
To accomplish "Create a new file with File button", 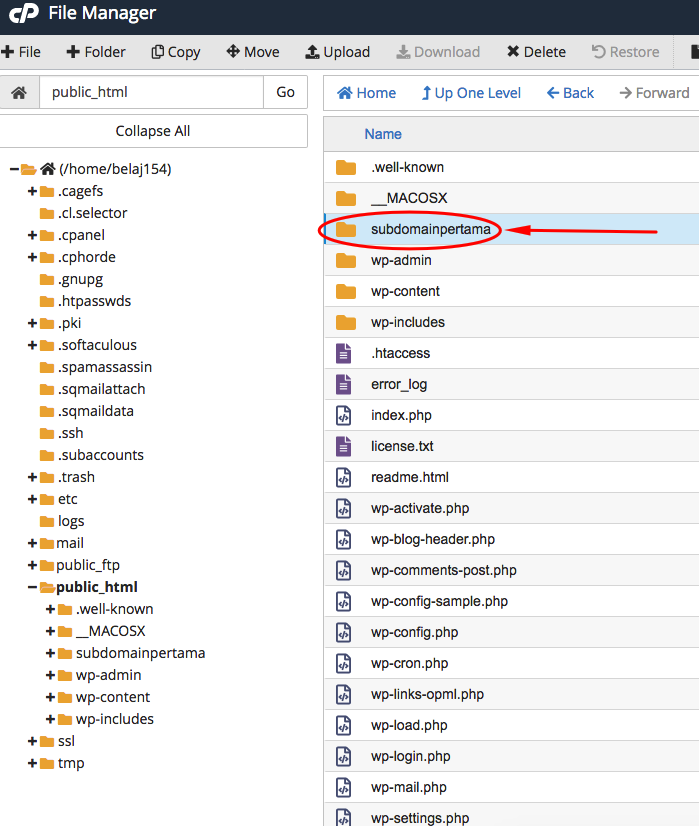I will (21, 52).
